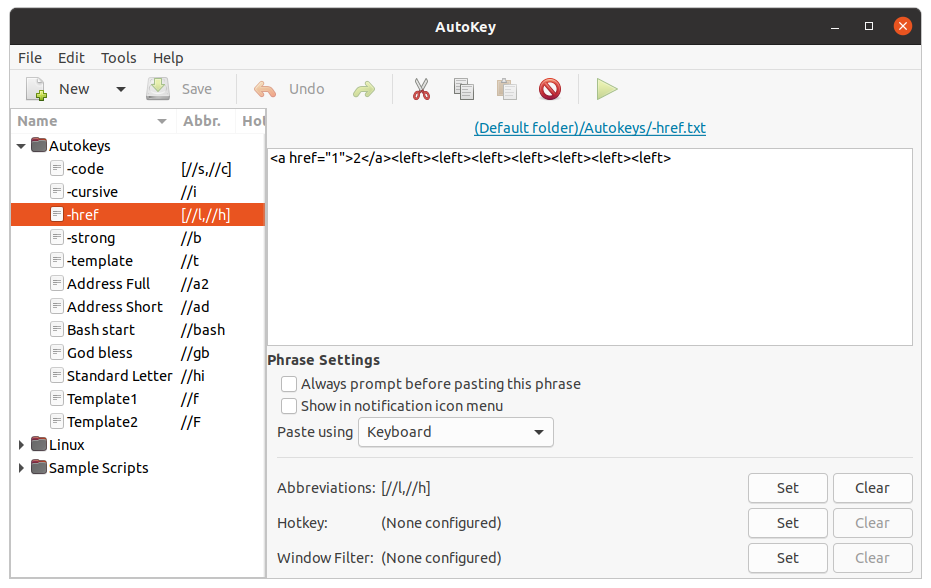Save the phrase using the Save icon
931x588 pixels.
157,88
